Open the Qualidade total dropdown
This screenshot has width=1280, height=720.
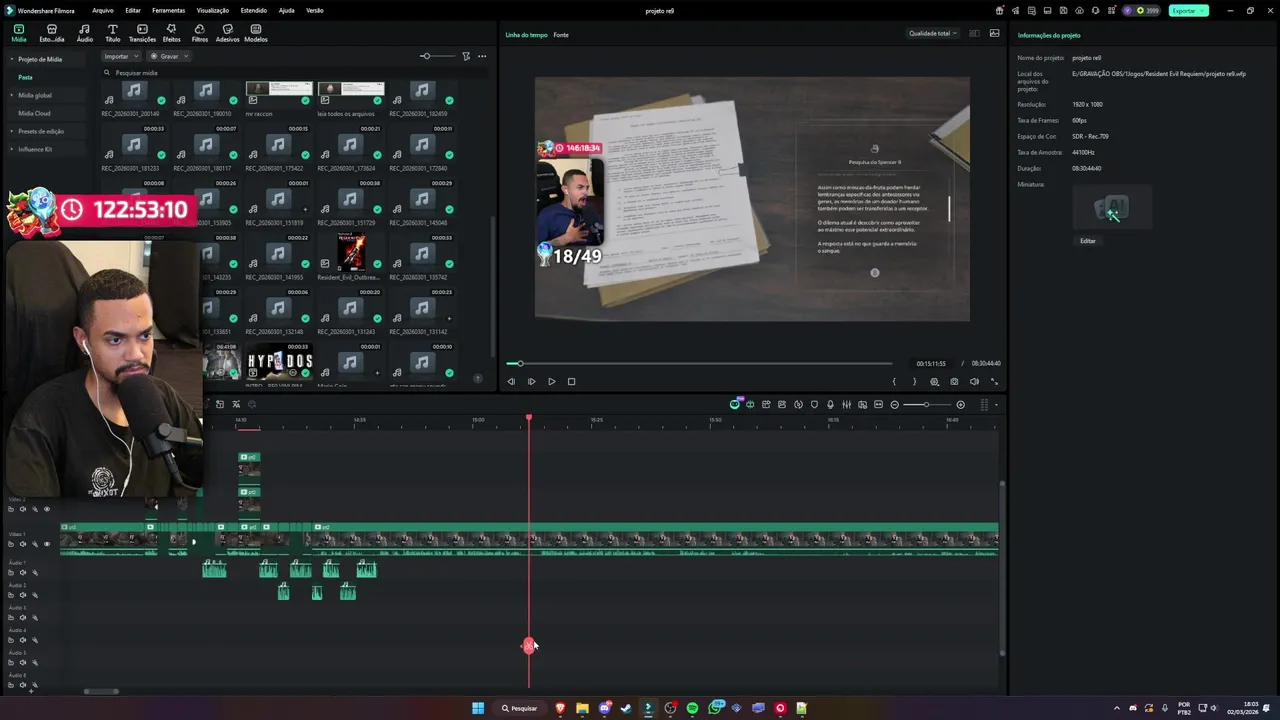tap(932, 33)
